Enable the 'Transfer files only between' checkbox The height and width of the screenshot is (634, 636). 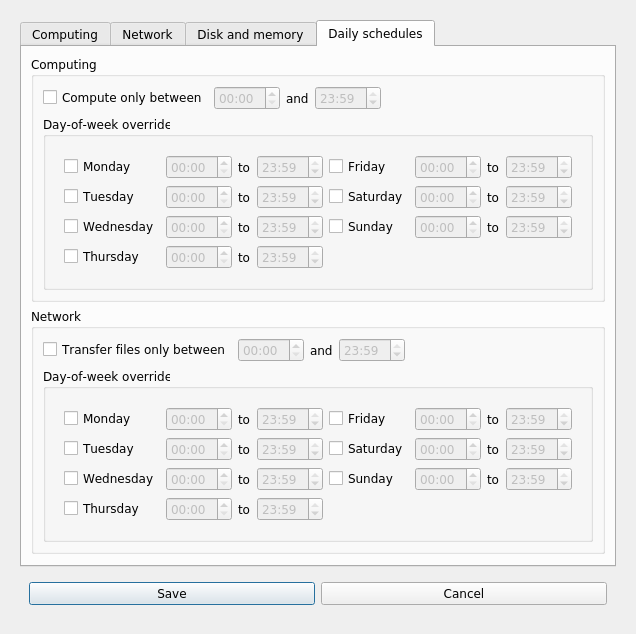click(50, 350)
